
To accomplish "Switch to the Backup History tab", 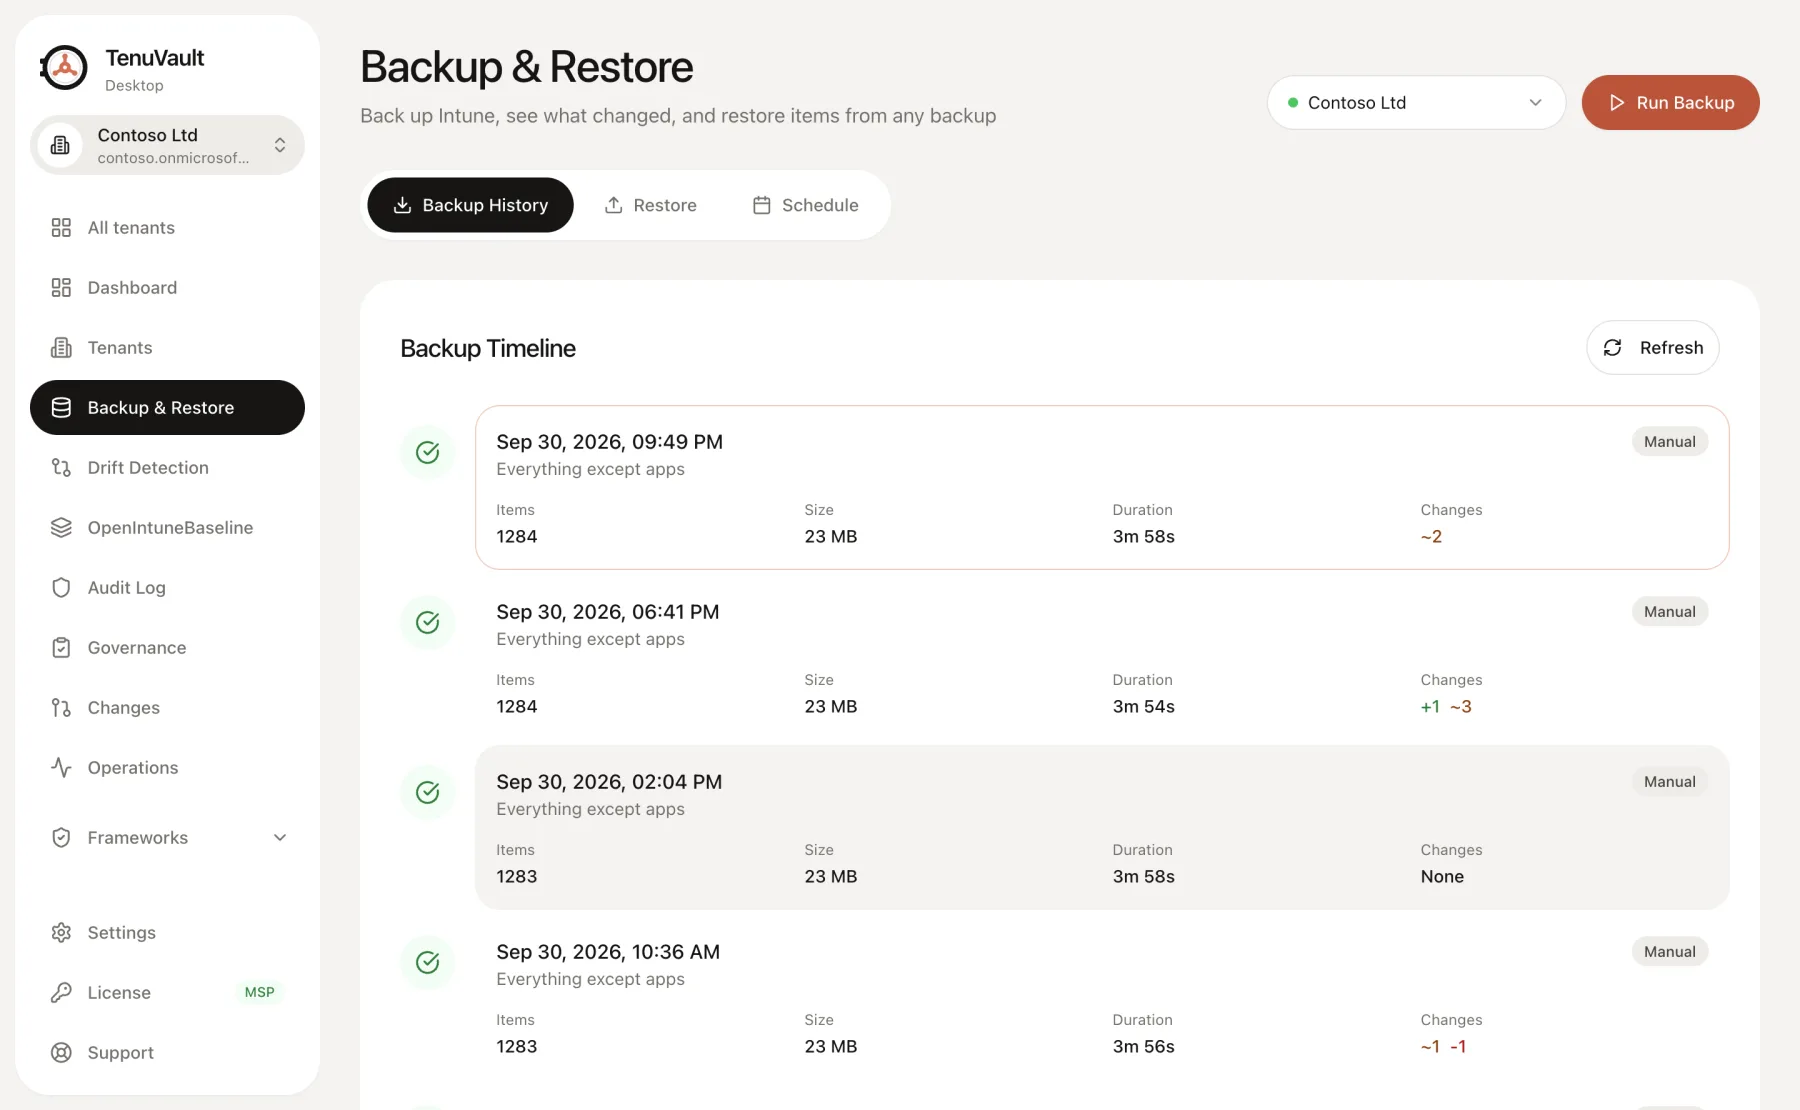I will pos(470,205).
